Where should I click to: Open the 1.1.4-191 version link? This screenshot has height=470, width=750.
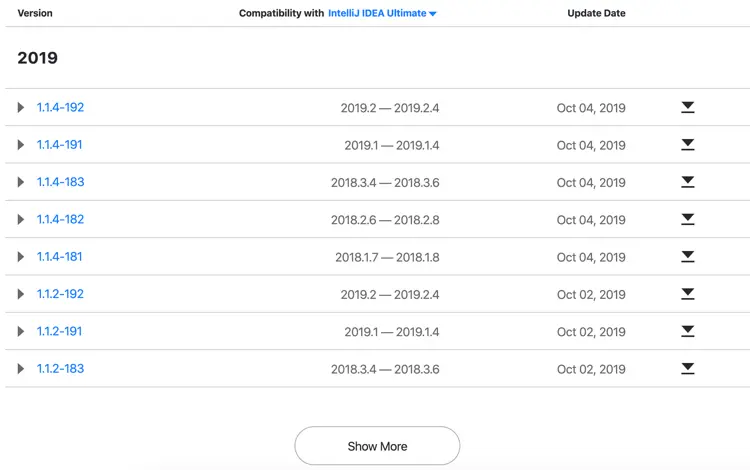(x=60, y=145)
